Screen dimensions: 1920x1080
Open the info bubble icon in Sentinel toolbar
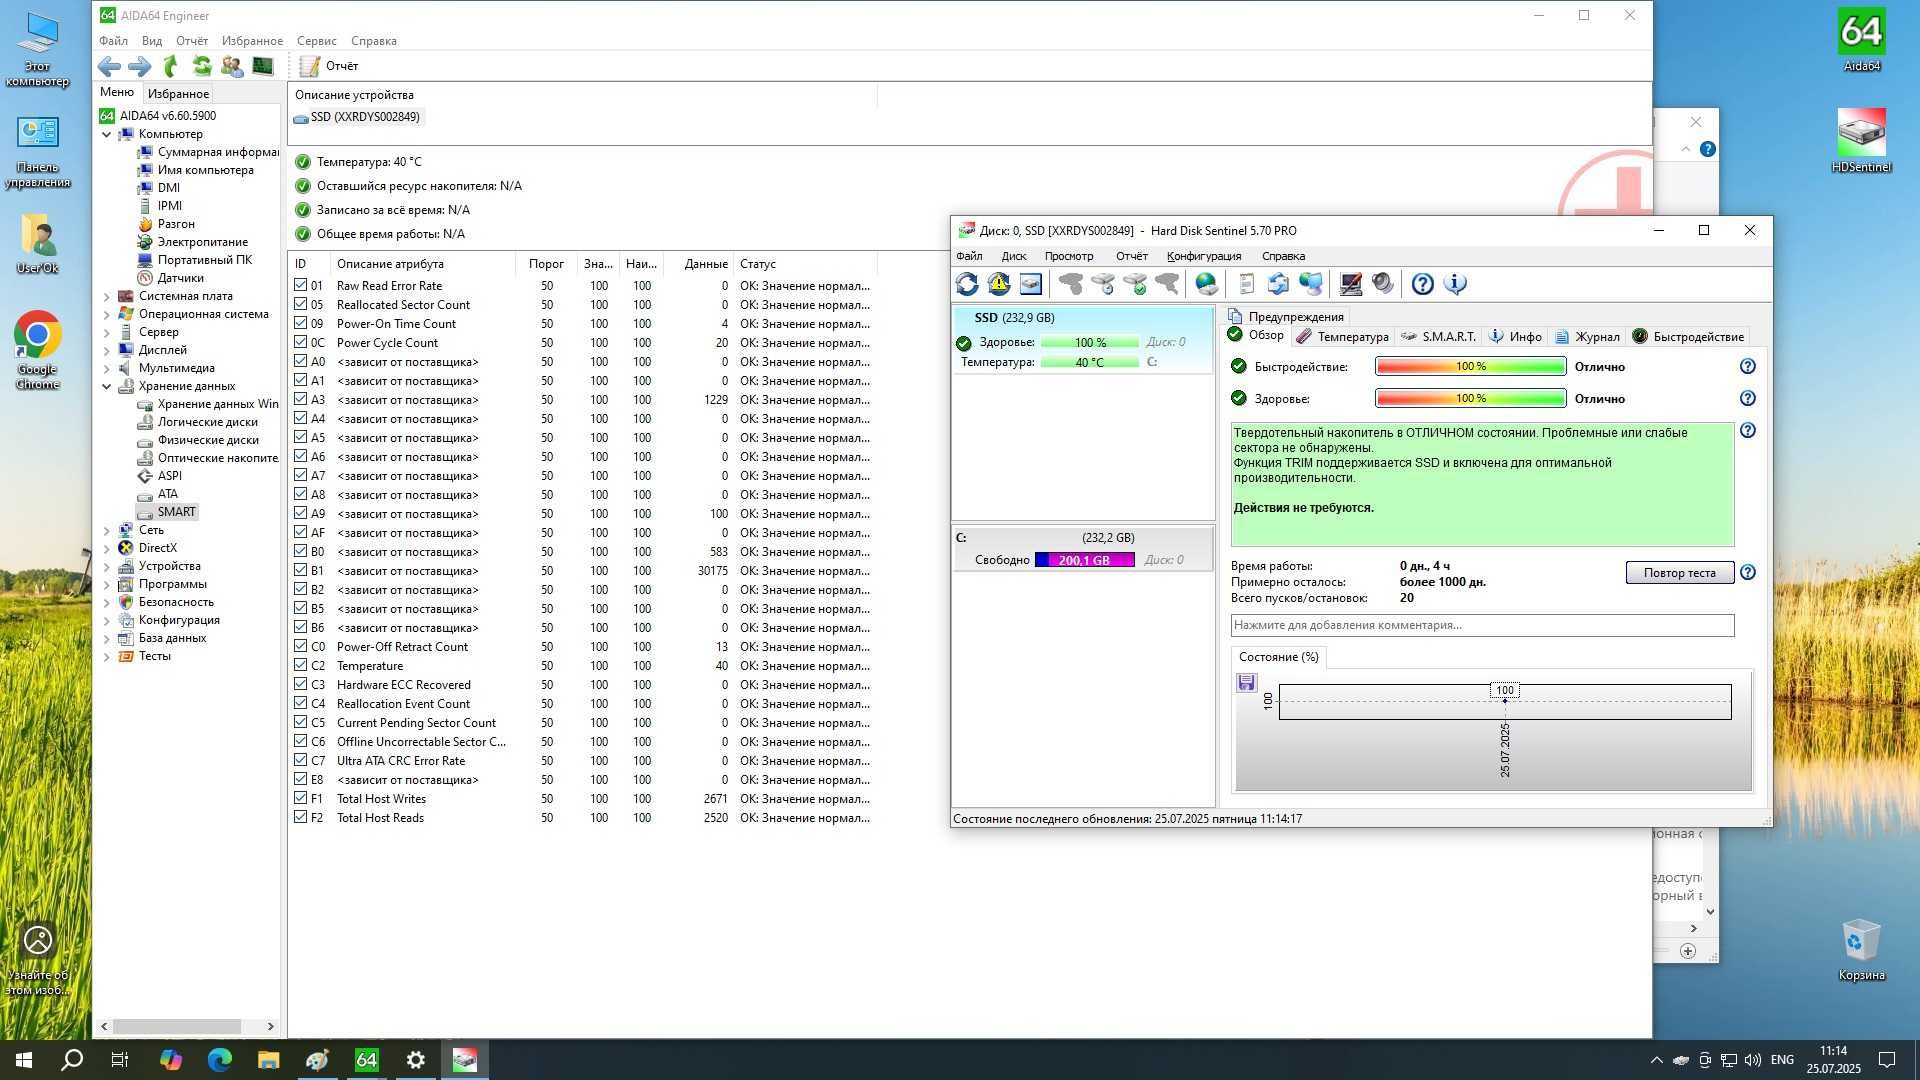coord(1455,284)
